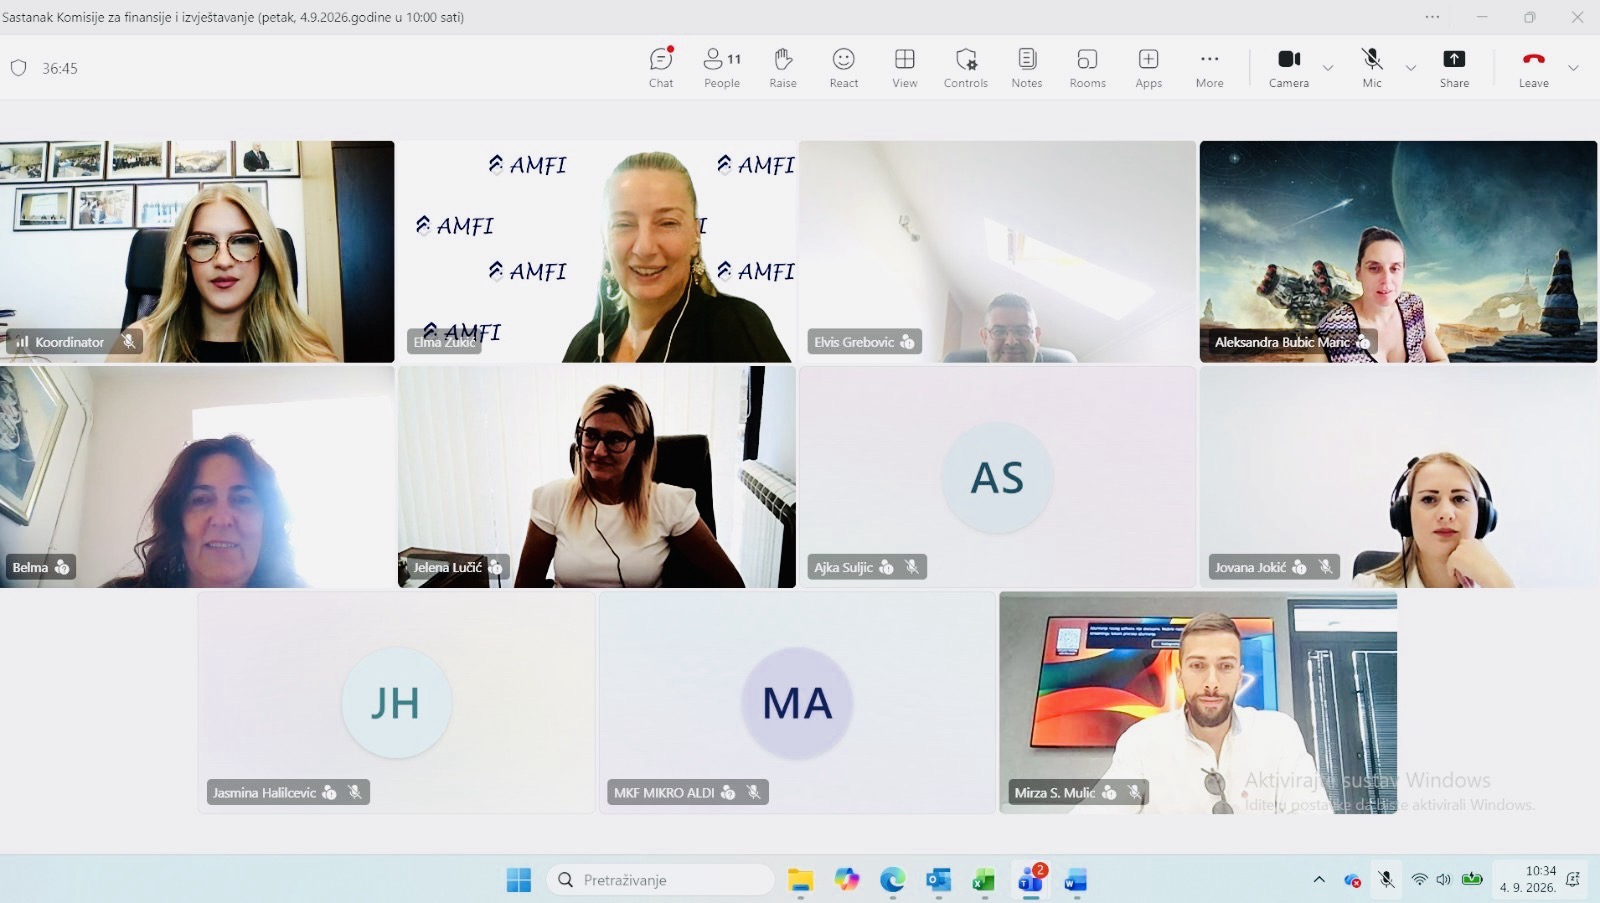Raise your hand in the meeting
Image resolution: width=1600 pixels, height=903 pixels.
(x=783, y=68)
